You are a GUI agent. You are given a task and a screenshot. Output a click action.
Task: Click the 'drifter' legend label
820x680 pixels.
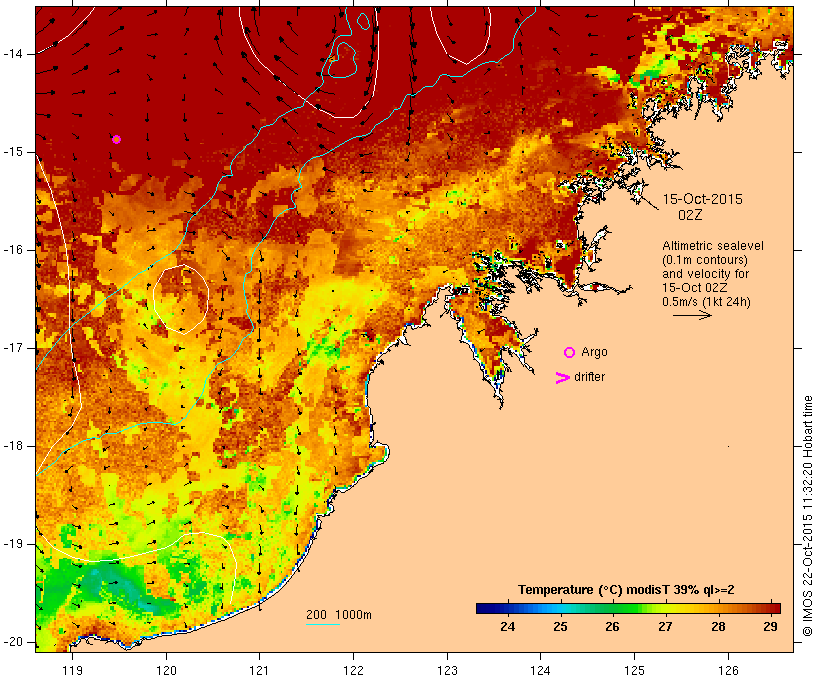point(589,377)
